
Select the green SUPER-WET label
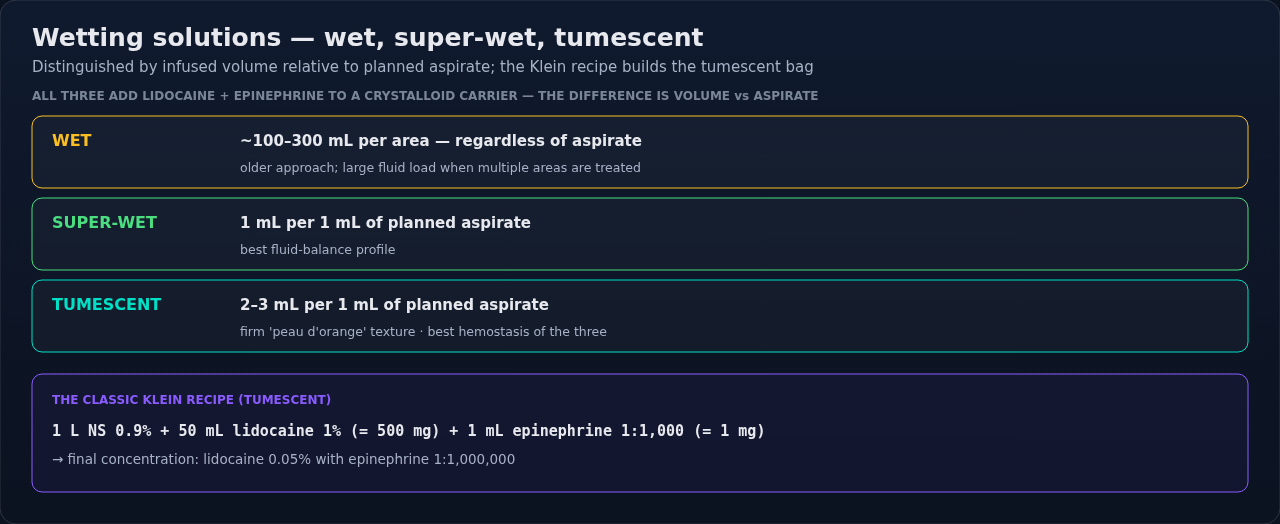[x=104, y=223]
